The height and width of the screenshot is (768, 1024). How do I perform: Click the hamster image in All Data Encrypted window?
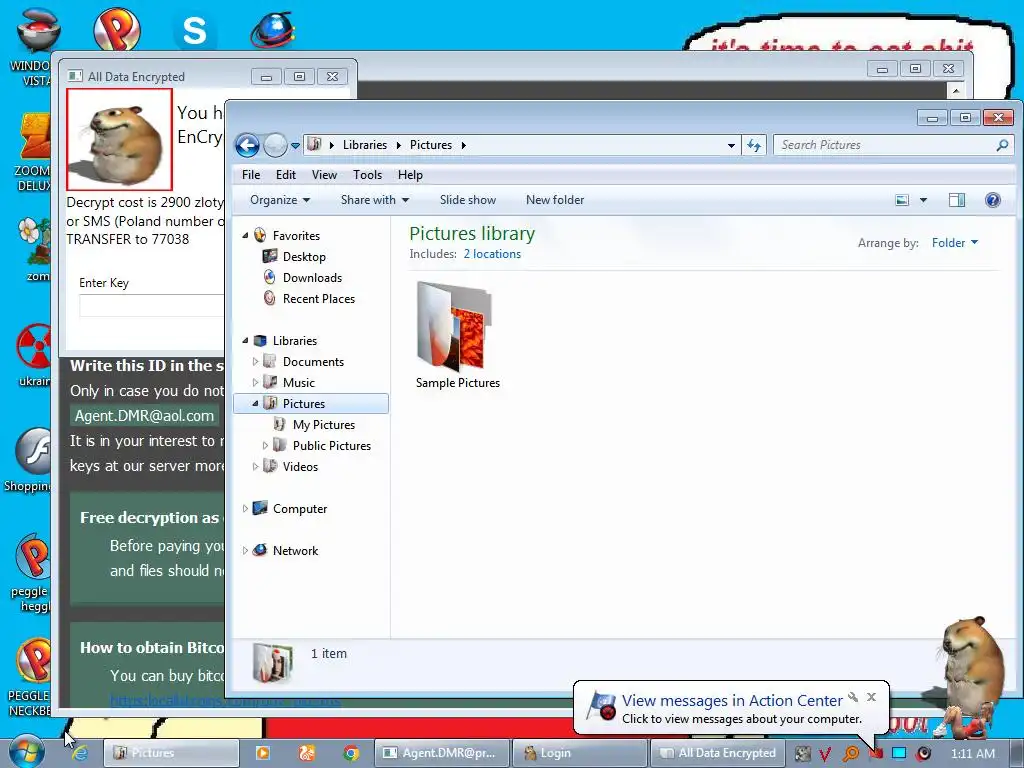(120, 139)
